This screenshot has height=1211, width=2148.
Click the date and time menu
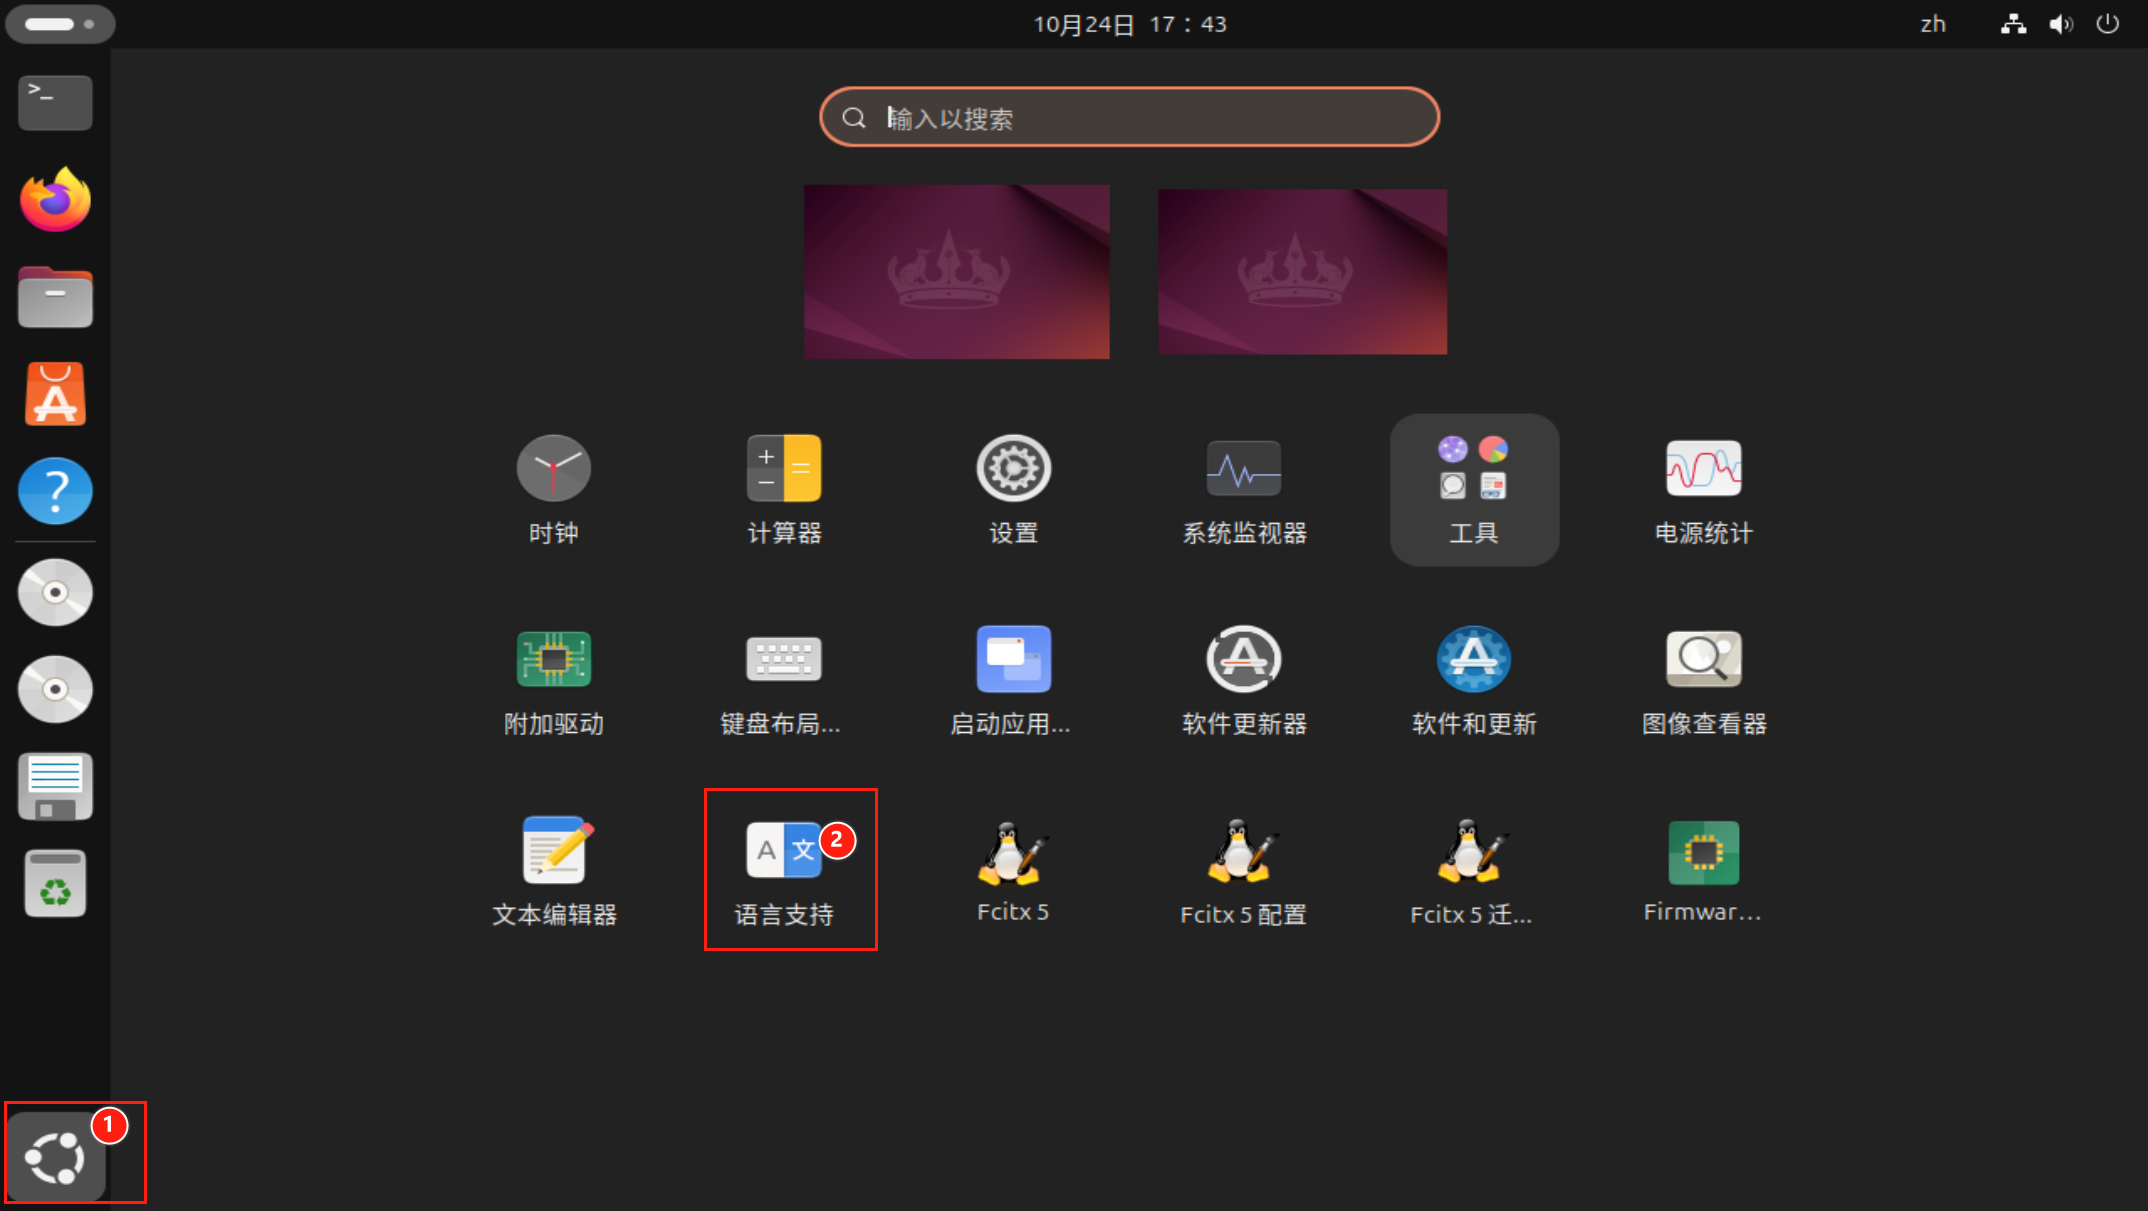pyautogui.click(x=1129, y=24)
